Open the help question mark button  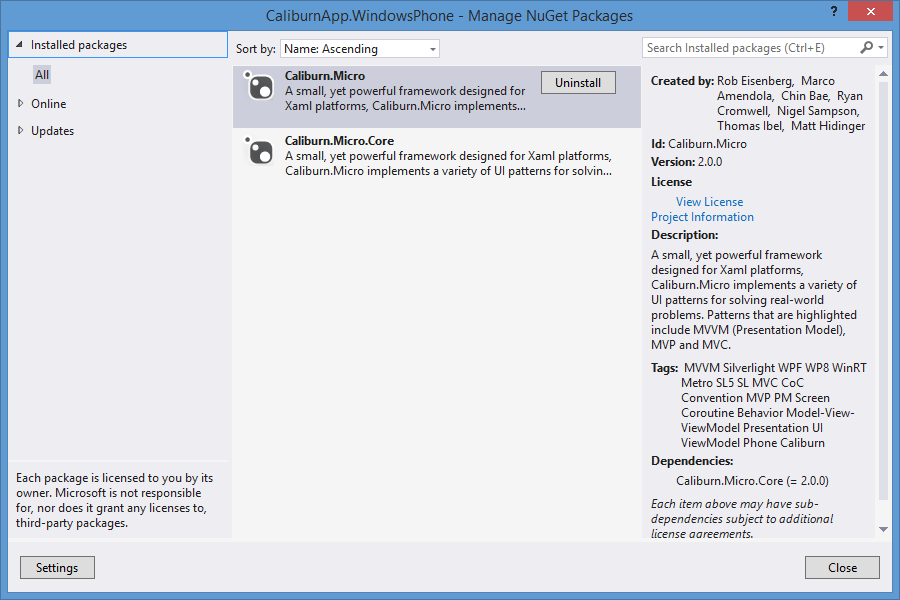coord(834,11)
